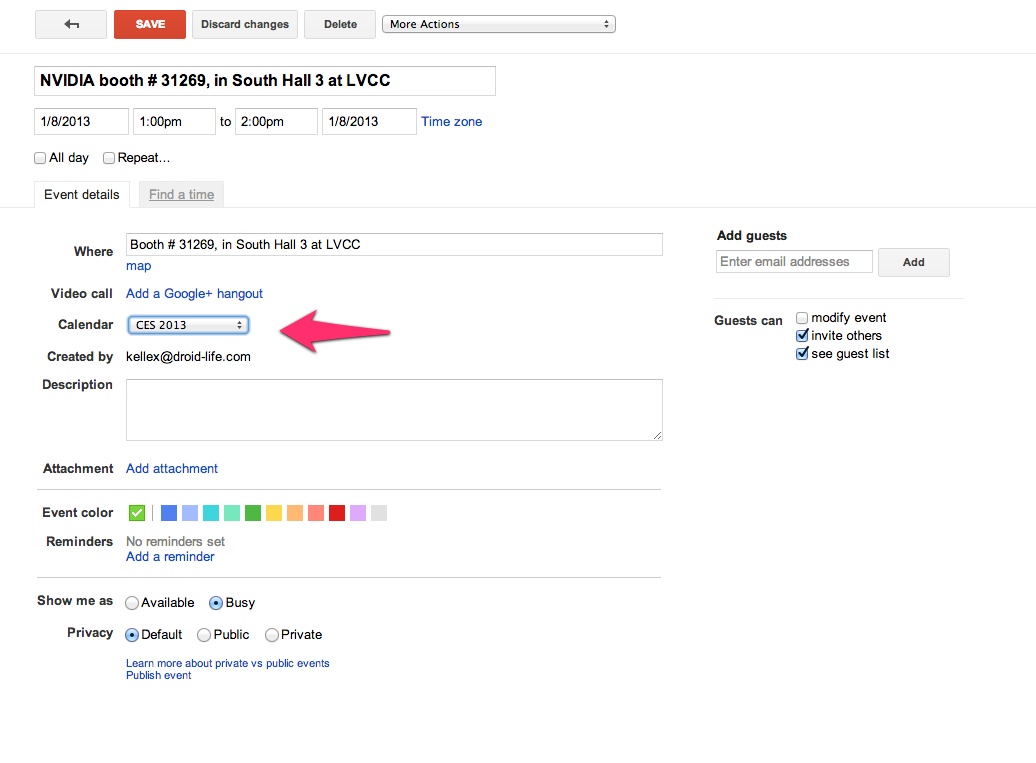Click the red SAVE button

[x=150, y=25]
